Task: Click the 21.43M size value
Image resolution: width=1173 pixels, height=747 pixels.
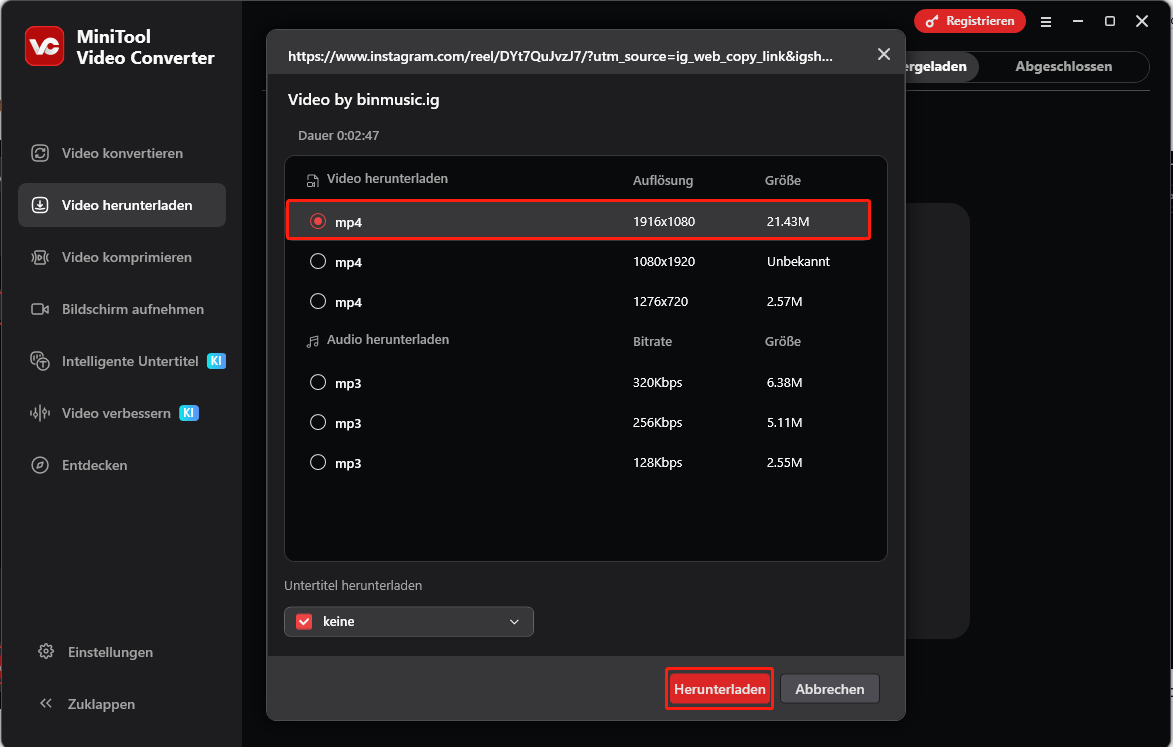Action: [x=788, y=221]
